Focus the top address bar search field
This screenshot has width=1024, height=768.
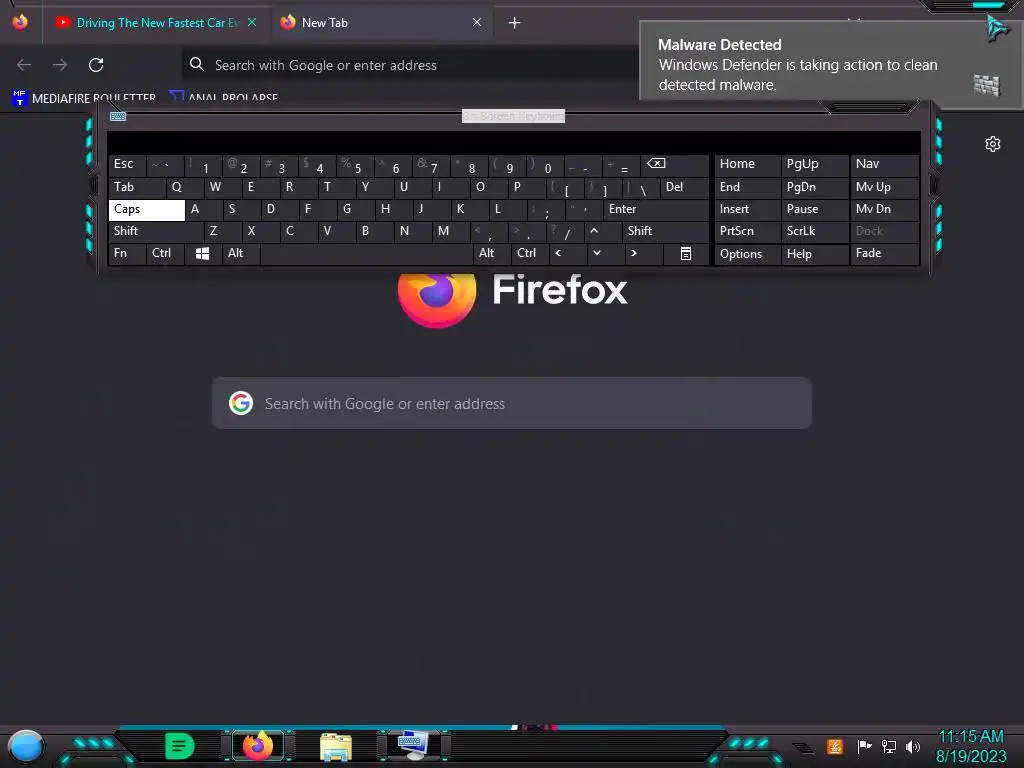click(x=411, y=65)
